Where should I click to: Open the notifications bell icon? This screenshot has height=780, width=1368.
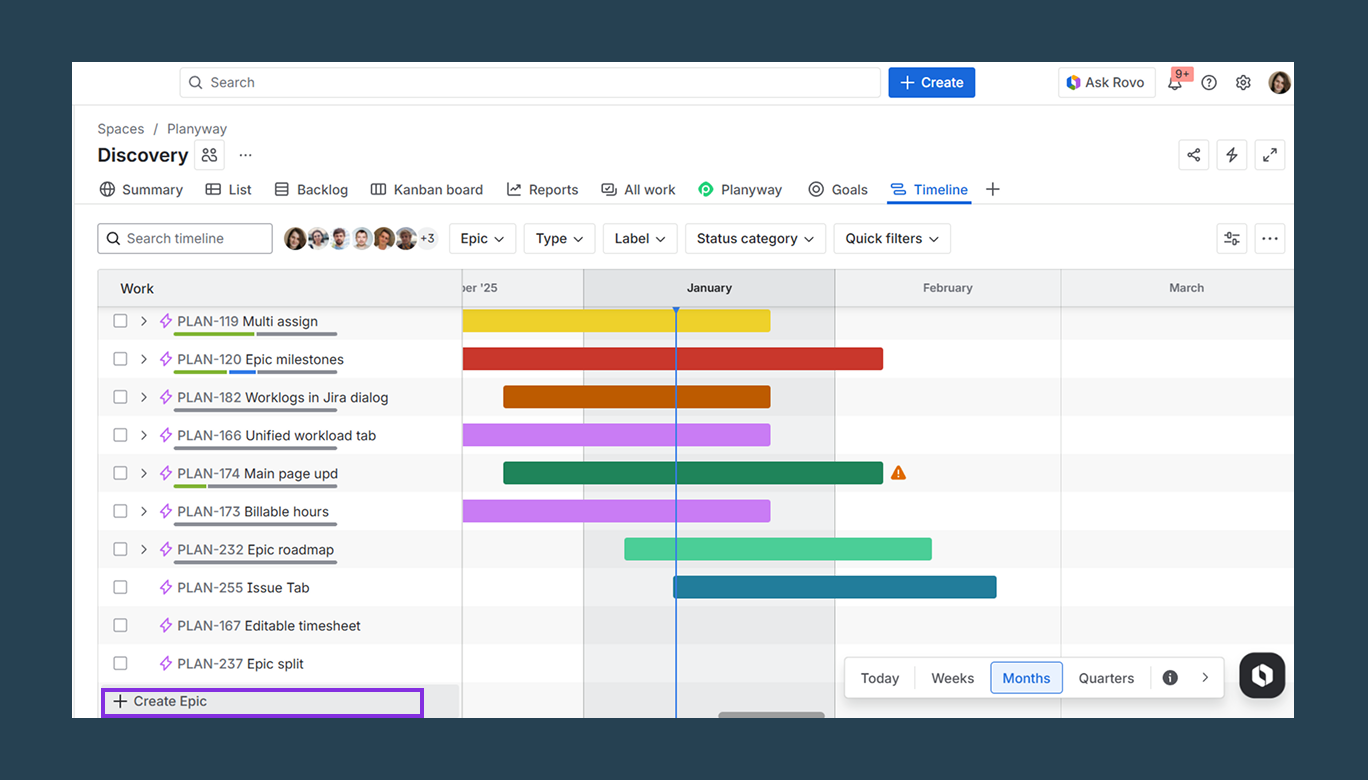pyautogui.click(x=1175, y=83)
